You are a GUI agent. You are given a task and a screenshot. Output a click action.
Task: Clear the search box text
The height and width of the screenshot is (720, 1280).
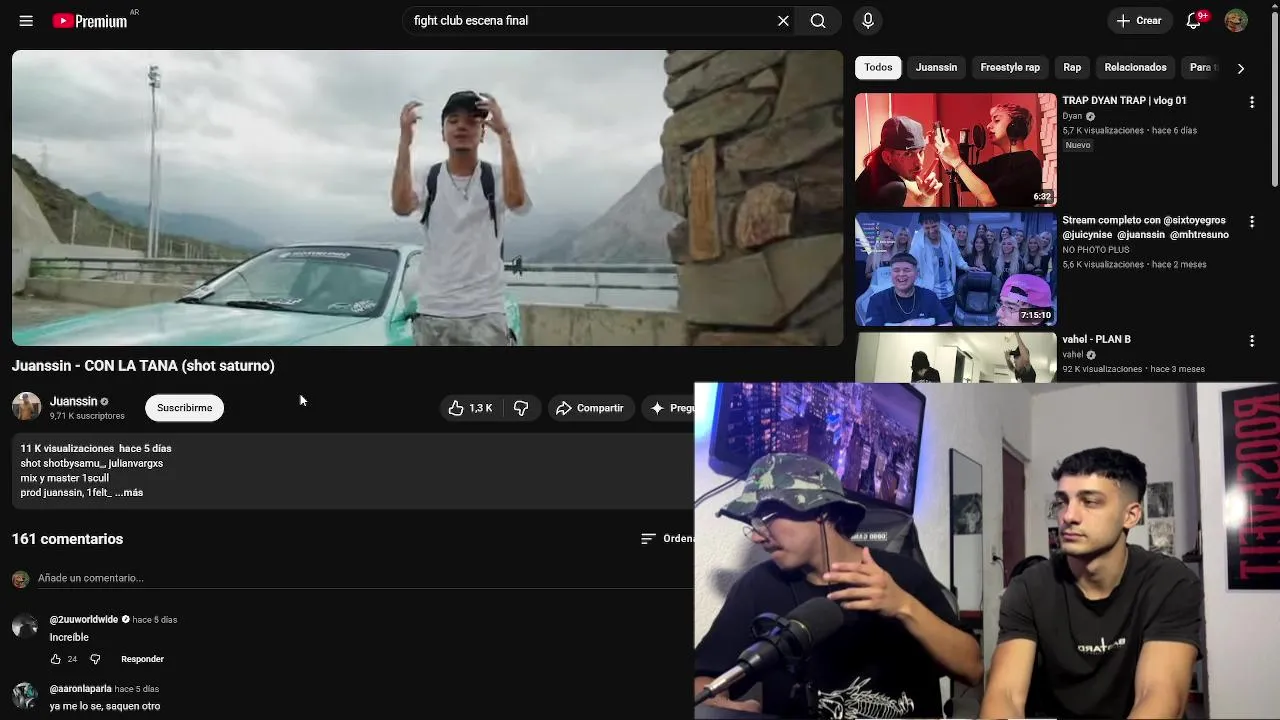click(783, 21)
